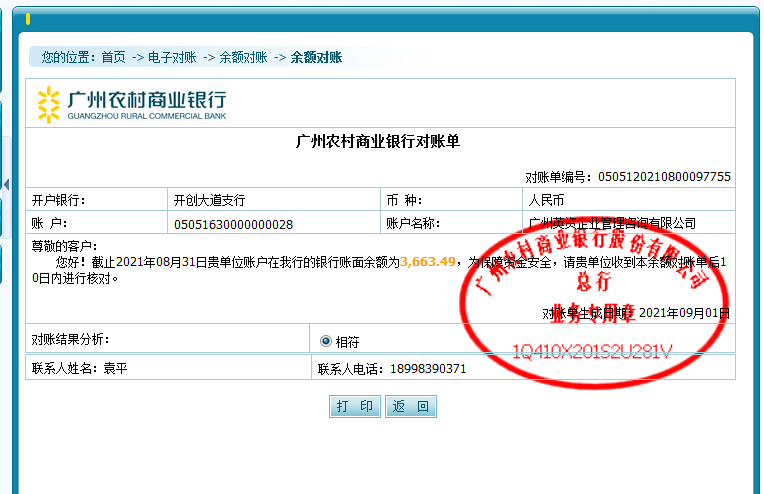The width and height of the screenshot is (764, 494).
Task: Click the 尊敬的客户 greeting text
Action: tap(64, 246)
